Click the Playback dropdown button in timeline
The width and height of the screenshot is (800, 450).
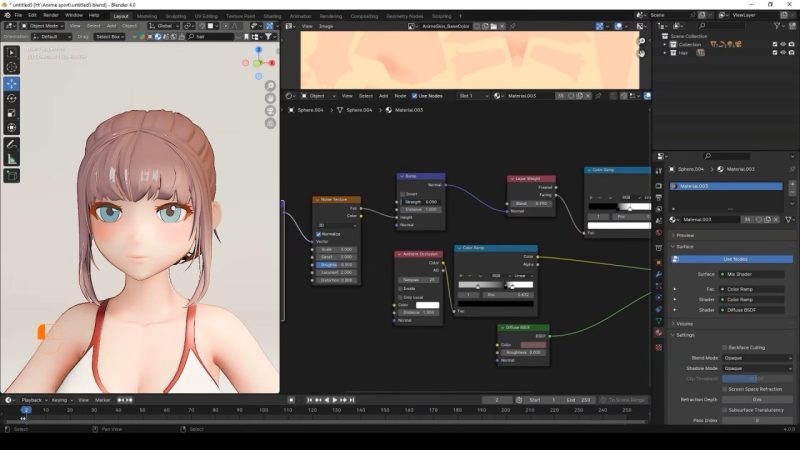[x=34, y=400]
